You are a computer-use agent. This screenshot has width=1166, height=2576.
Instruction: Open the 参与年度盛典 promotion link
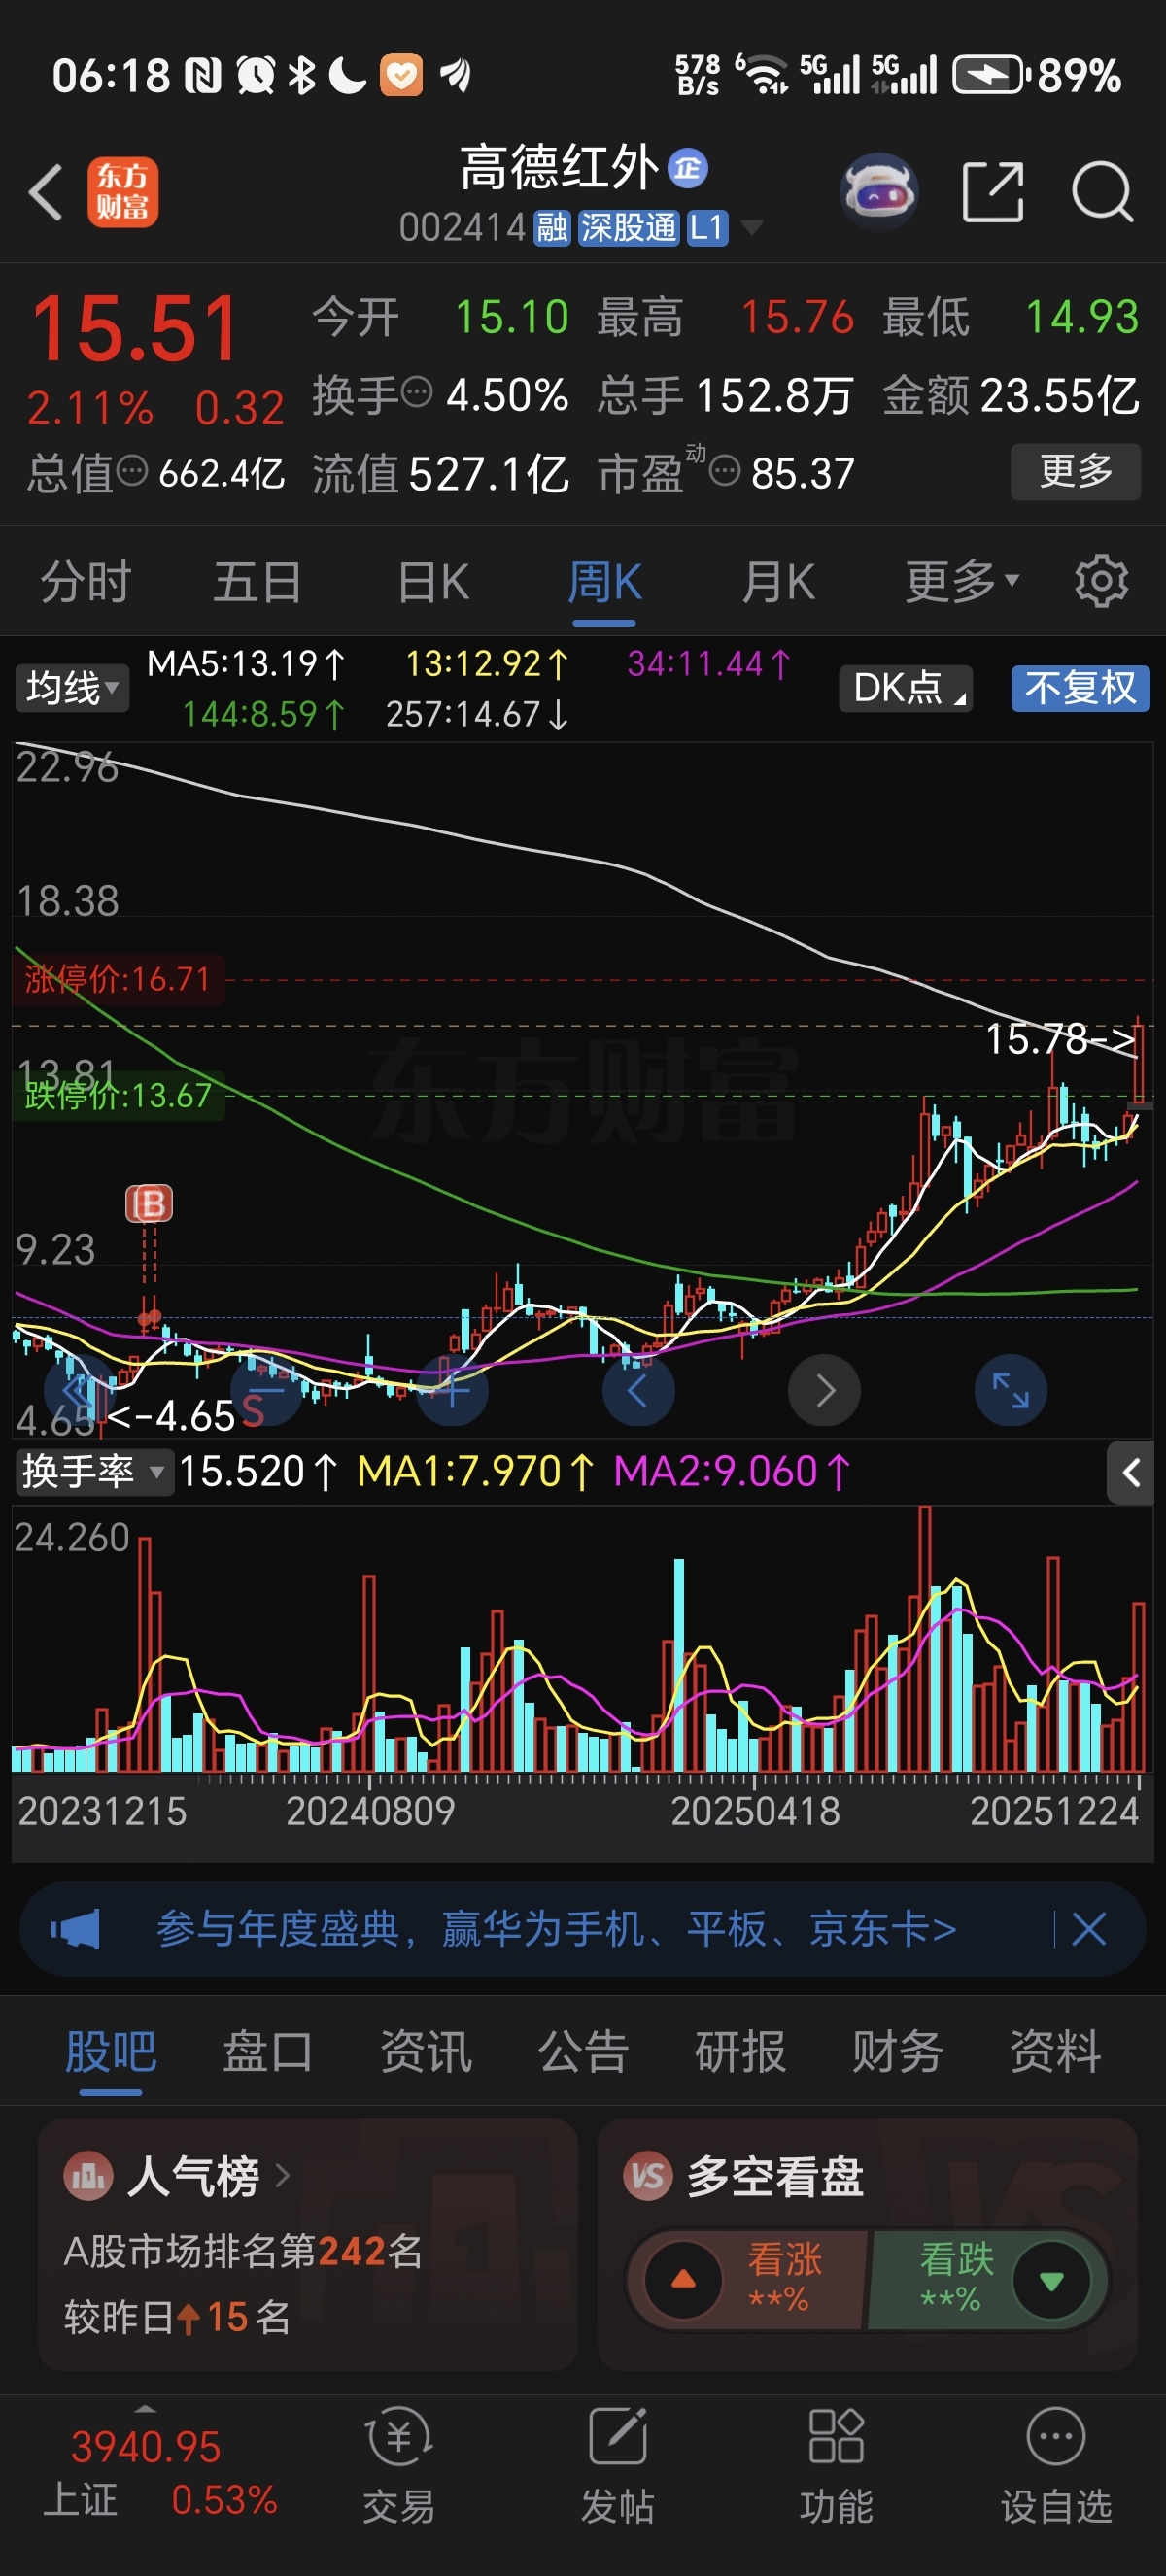pyautogui.click(x=556, y=1929)
